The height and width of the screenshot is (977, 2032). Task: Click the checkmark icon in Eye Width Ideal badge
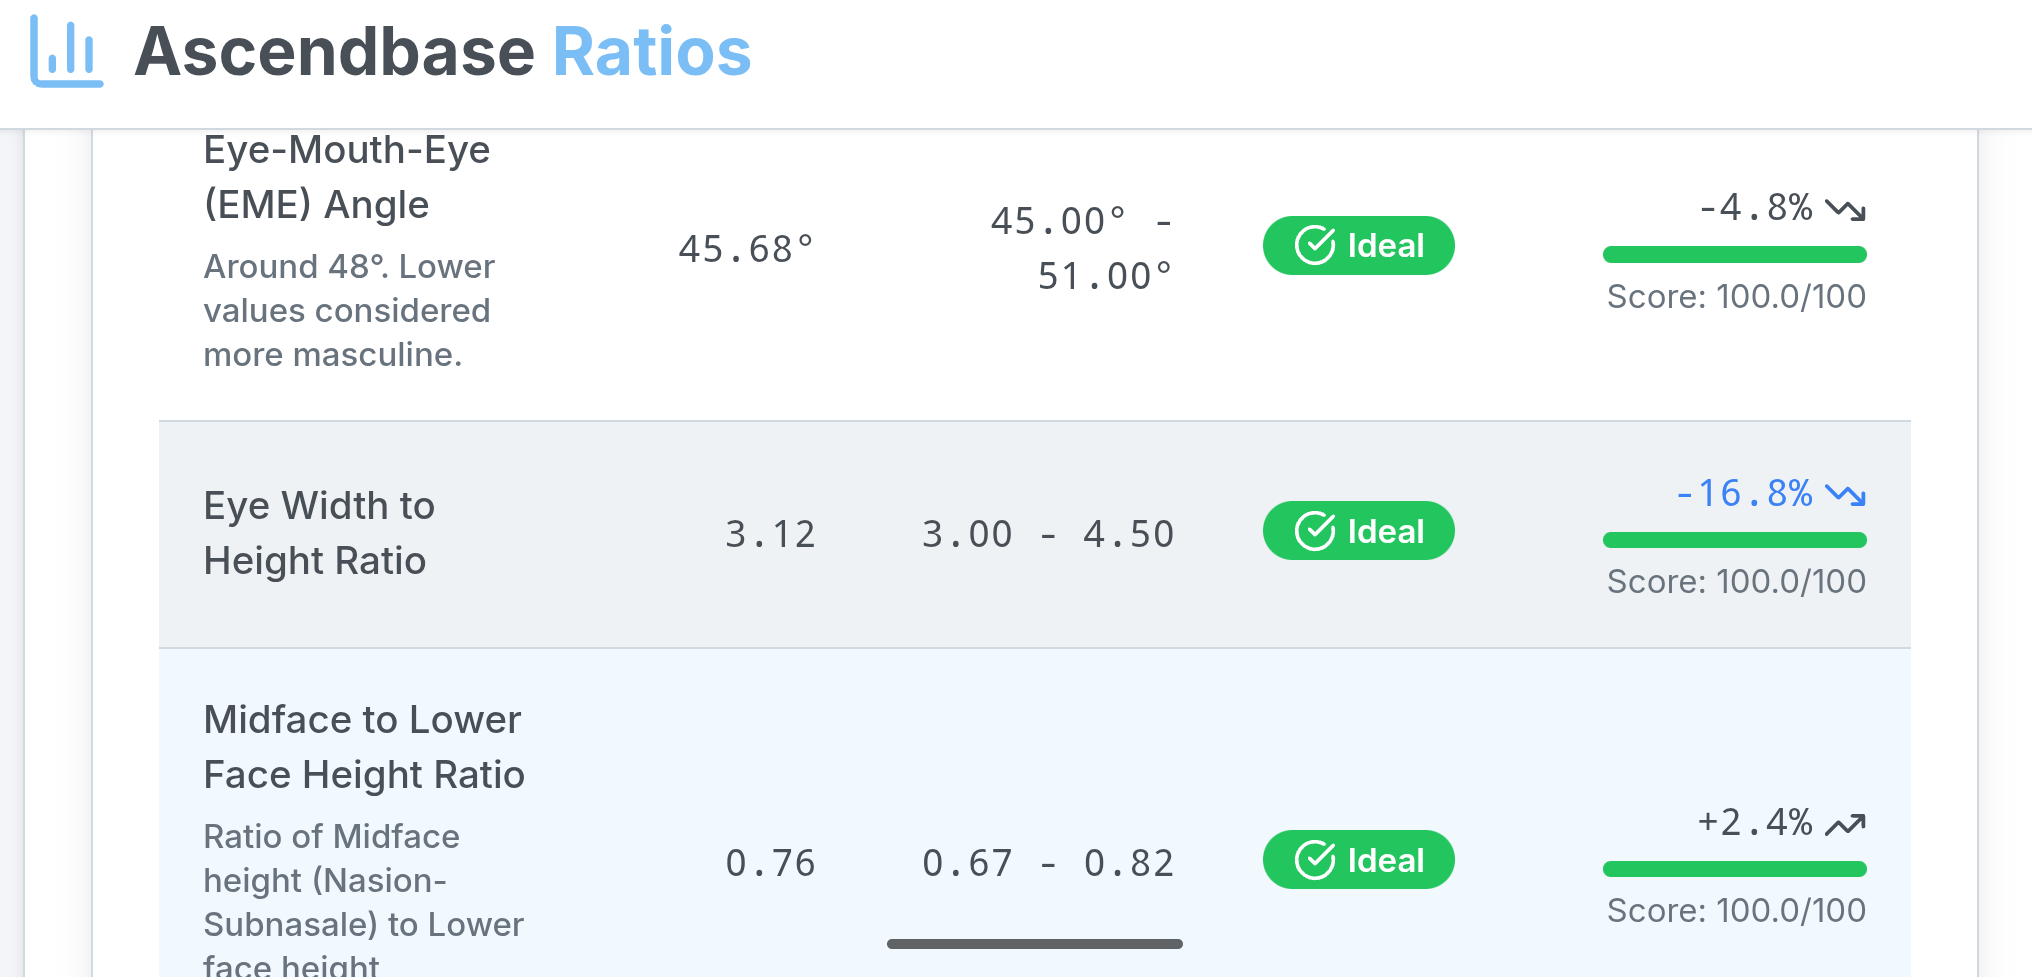[1315, 531]
